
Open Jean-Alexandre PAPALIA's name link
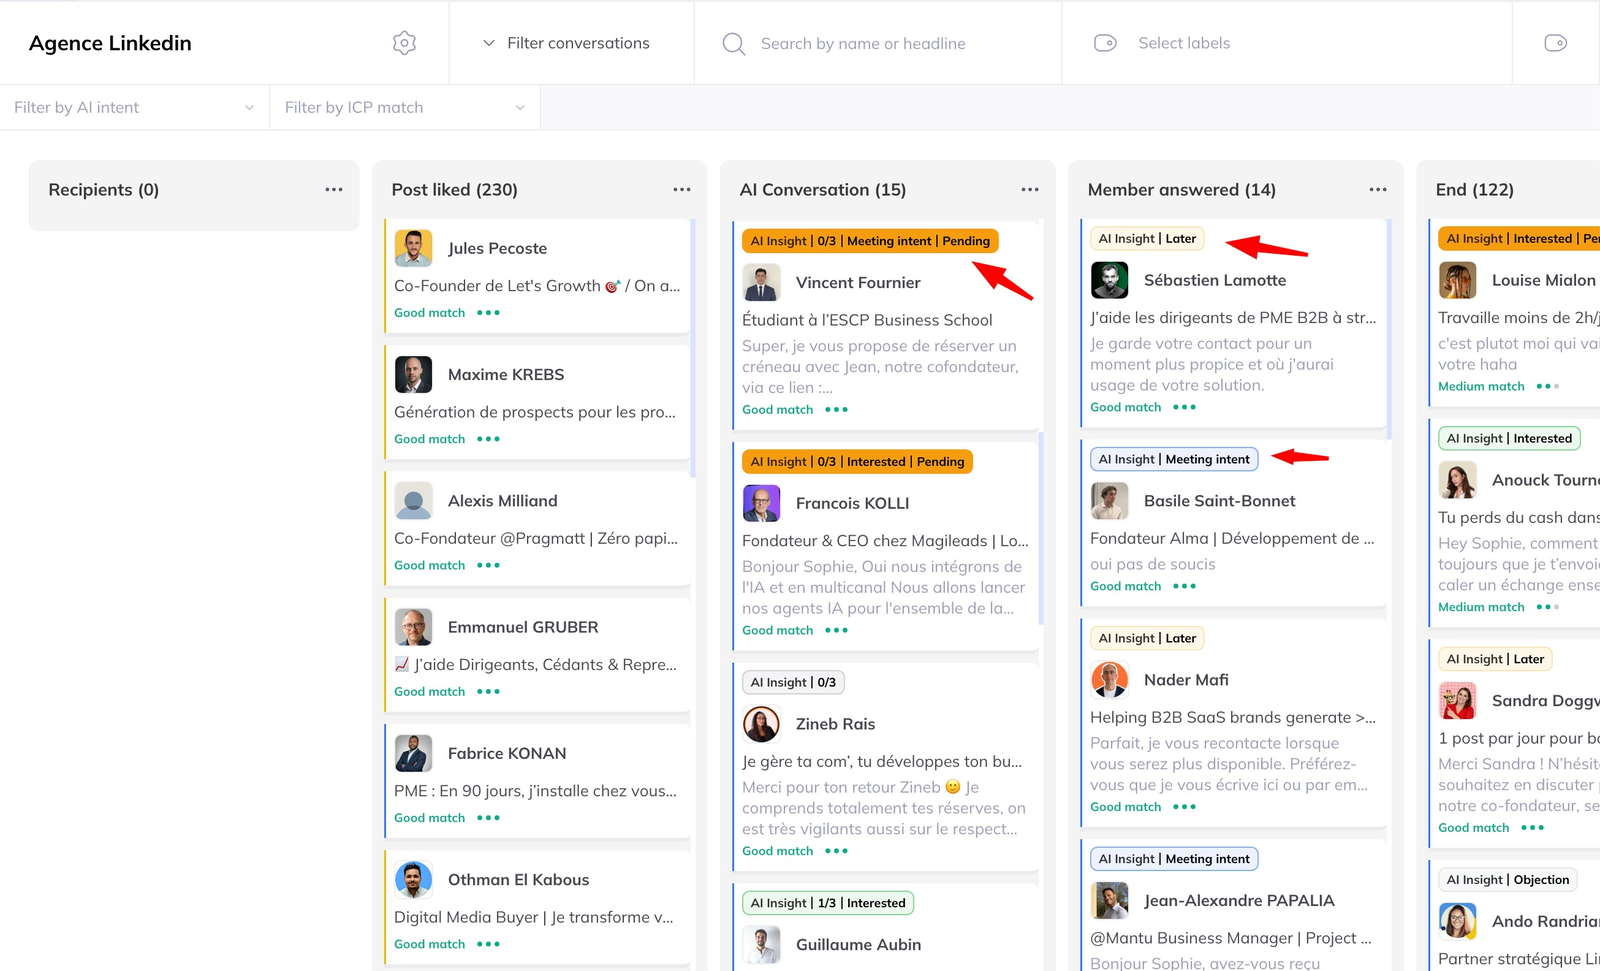tap(1239, 901)
